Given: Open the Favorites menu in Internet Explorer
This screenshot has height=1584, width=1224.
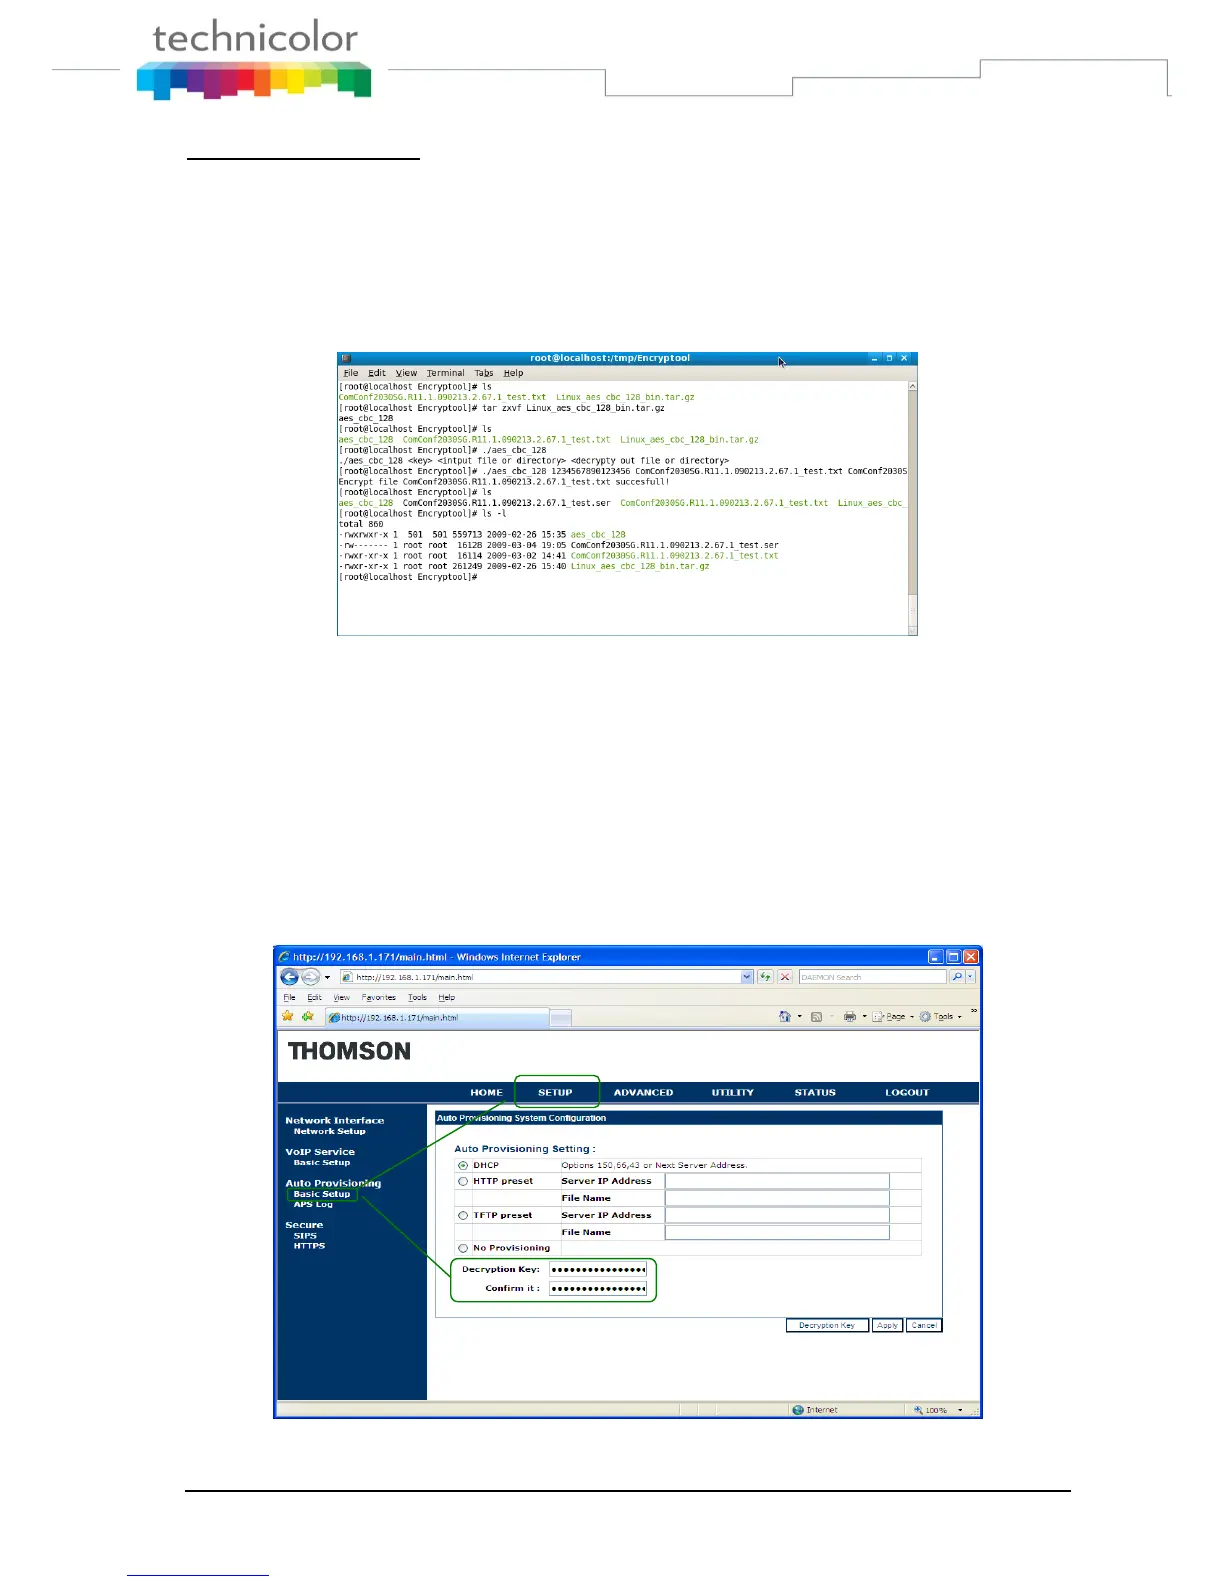Looking at the screenshot, I should pos(379,998).
